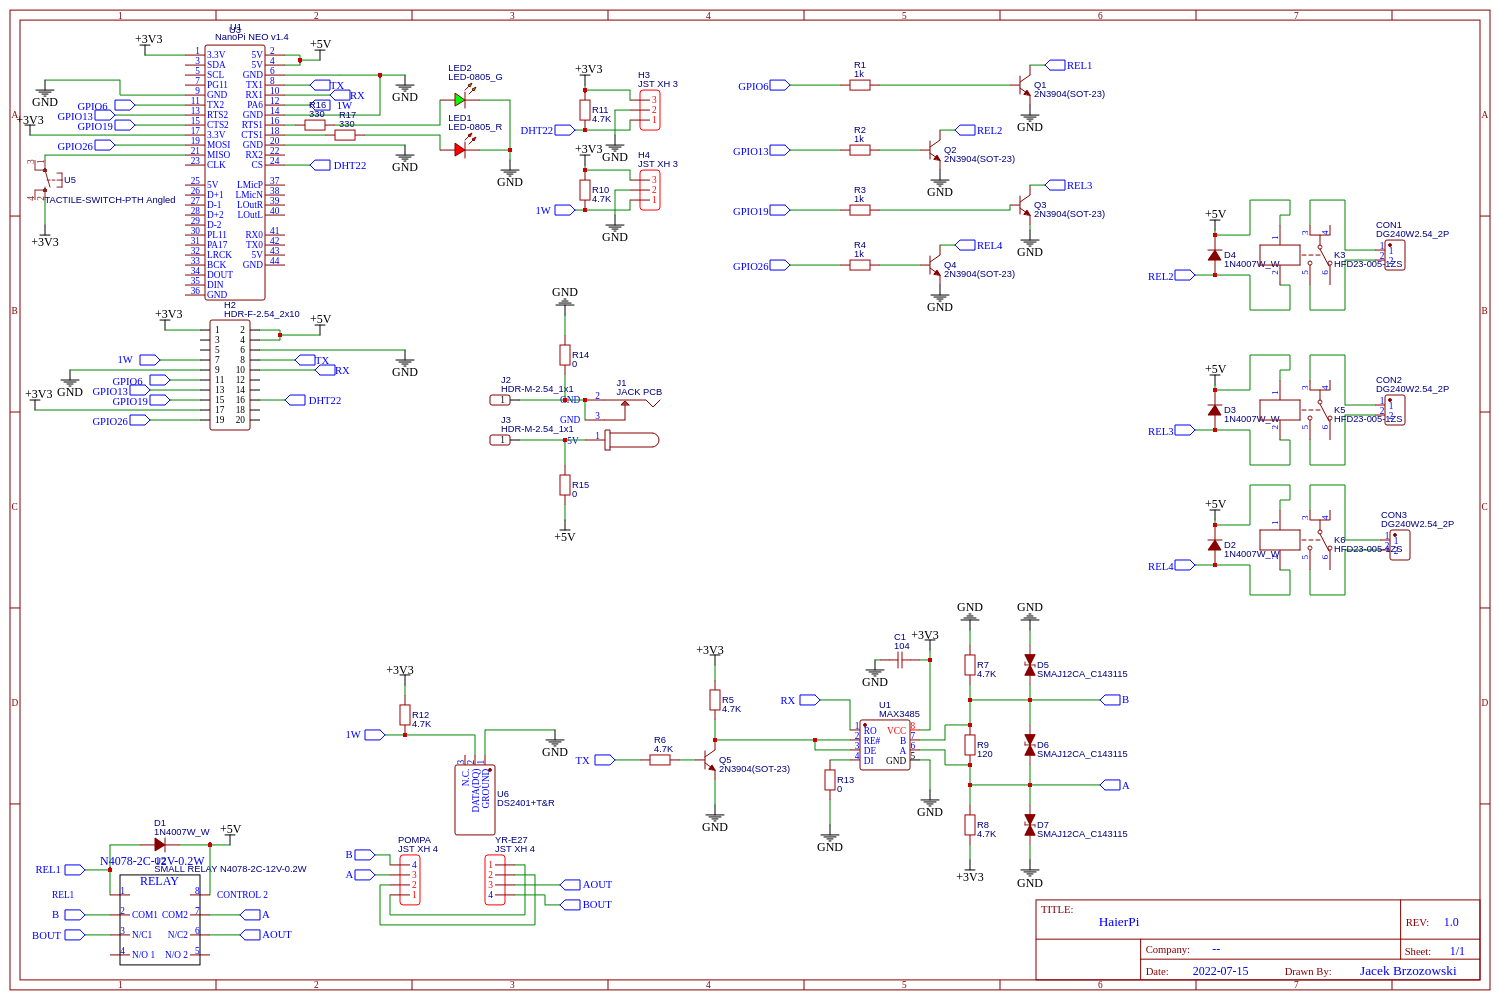
Task: Select the R7 4.7K resistor symbol
Action: pos(970,665)
